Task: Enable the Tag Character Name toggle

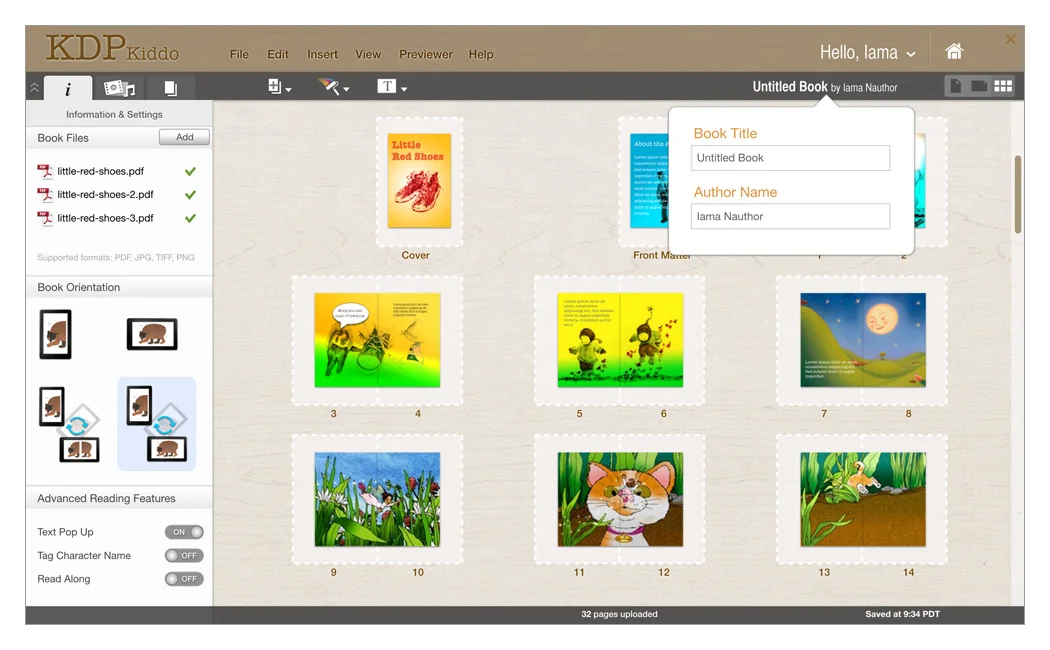Action: (184, 556)
